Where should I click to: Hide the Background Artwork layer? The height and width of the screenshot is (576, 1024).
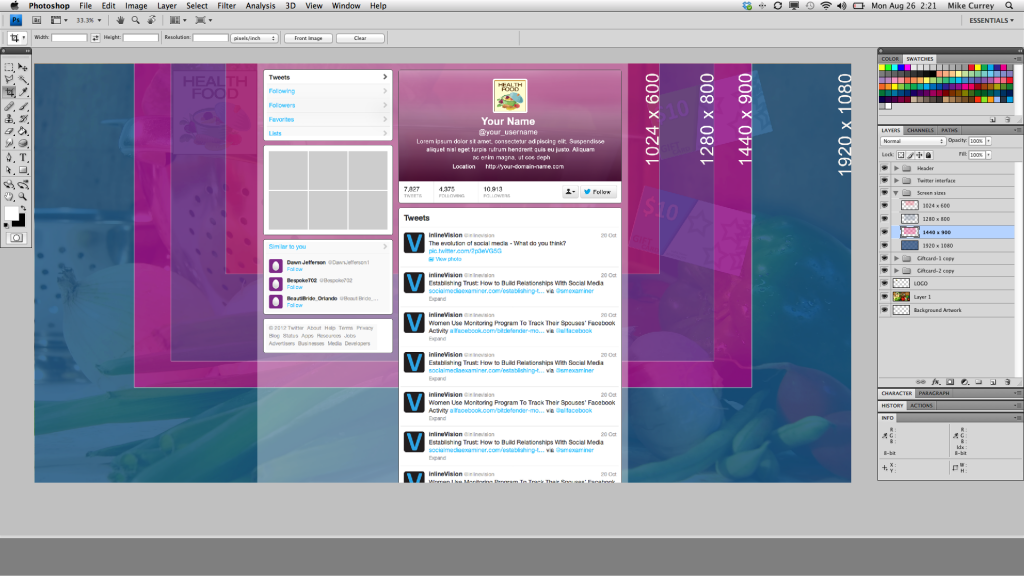coord(883,307)
